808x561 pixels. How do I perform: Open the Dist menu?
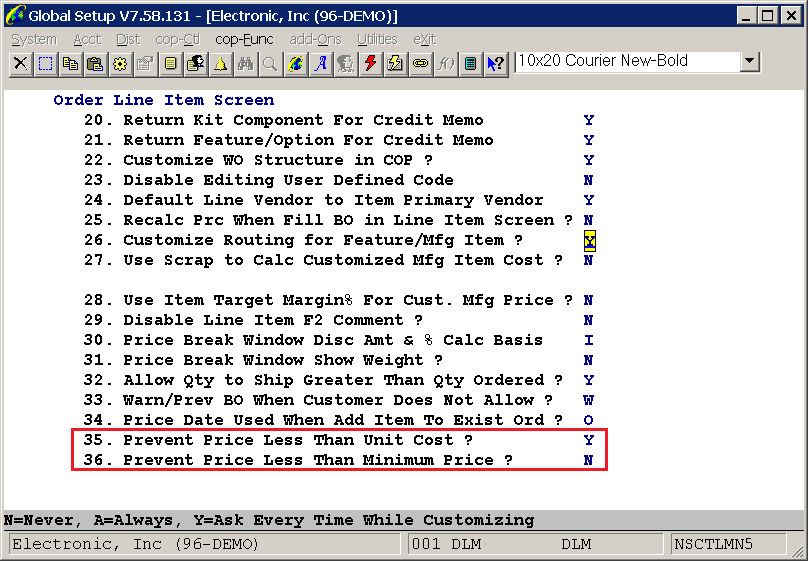128,40
